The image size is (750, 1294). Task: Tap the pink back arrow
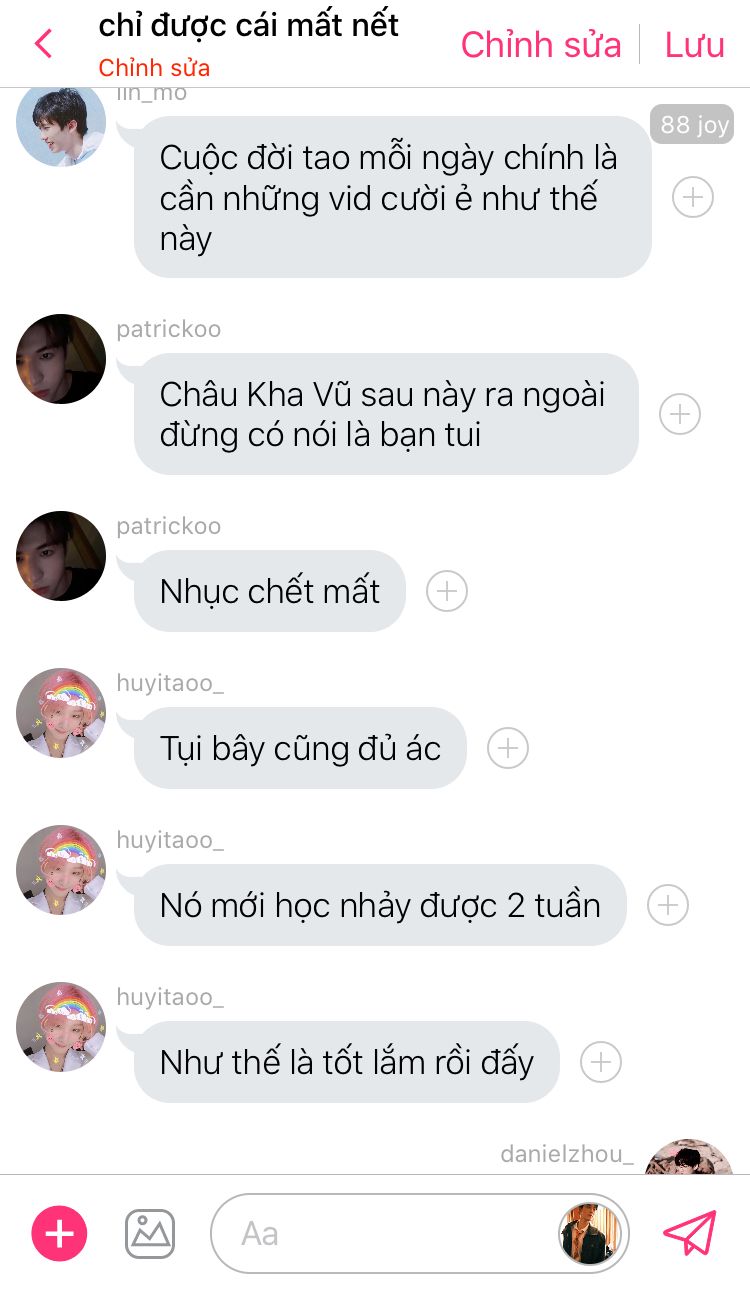click(x=43, y=44)
